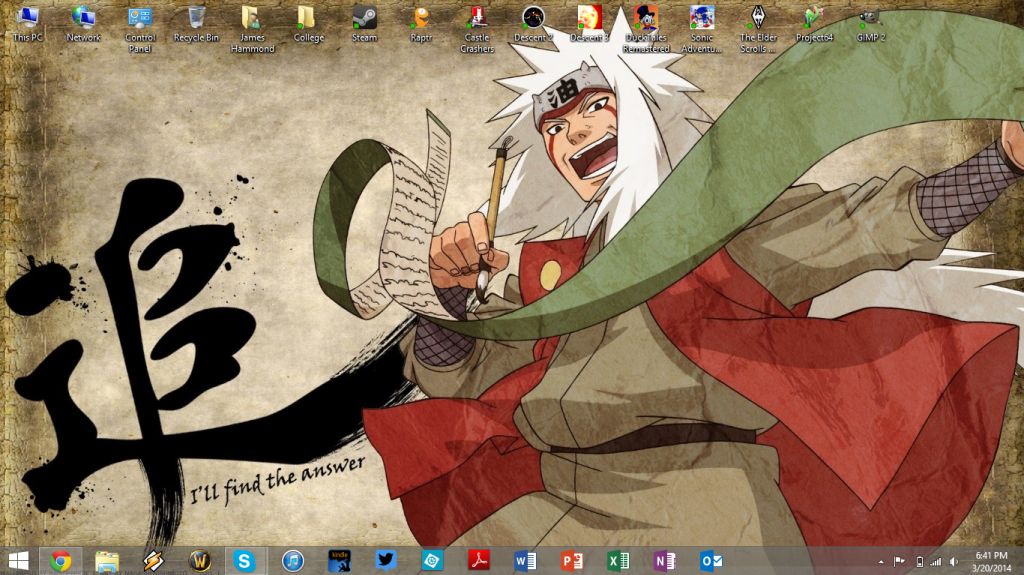This screenshot has height=575, width=1024.
Task: Open the James Hammond user folder
Action: pyautogui.click(x=252, y=30)
